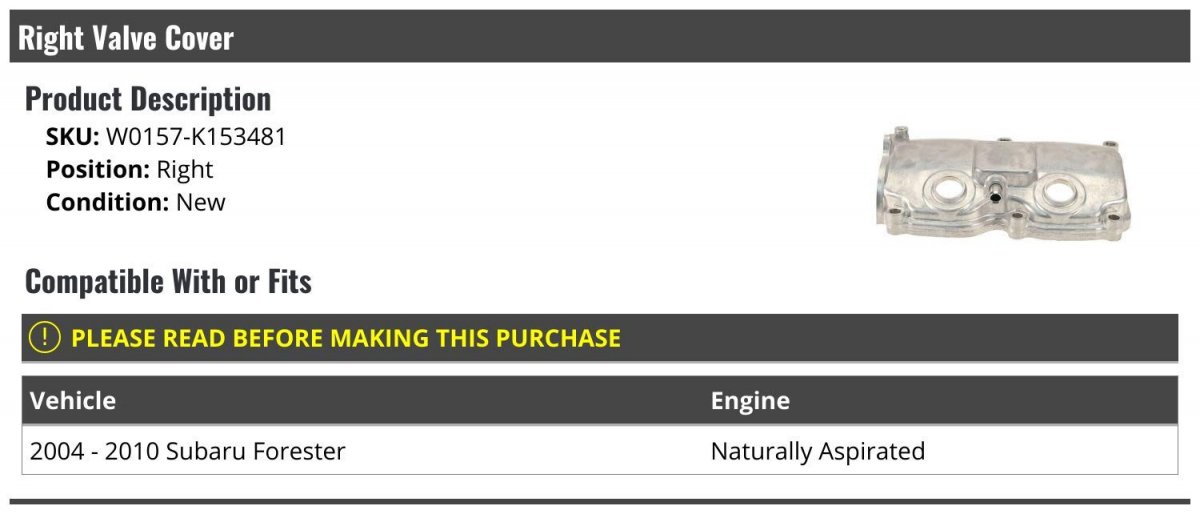Click the Engine column header
Screen dimensions: 1200x514
750,401
